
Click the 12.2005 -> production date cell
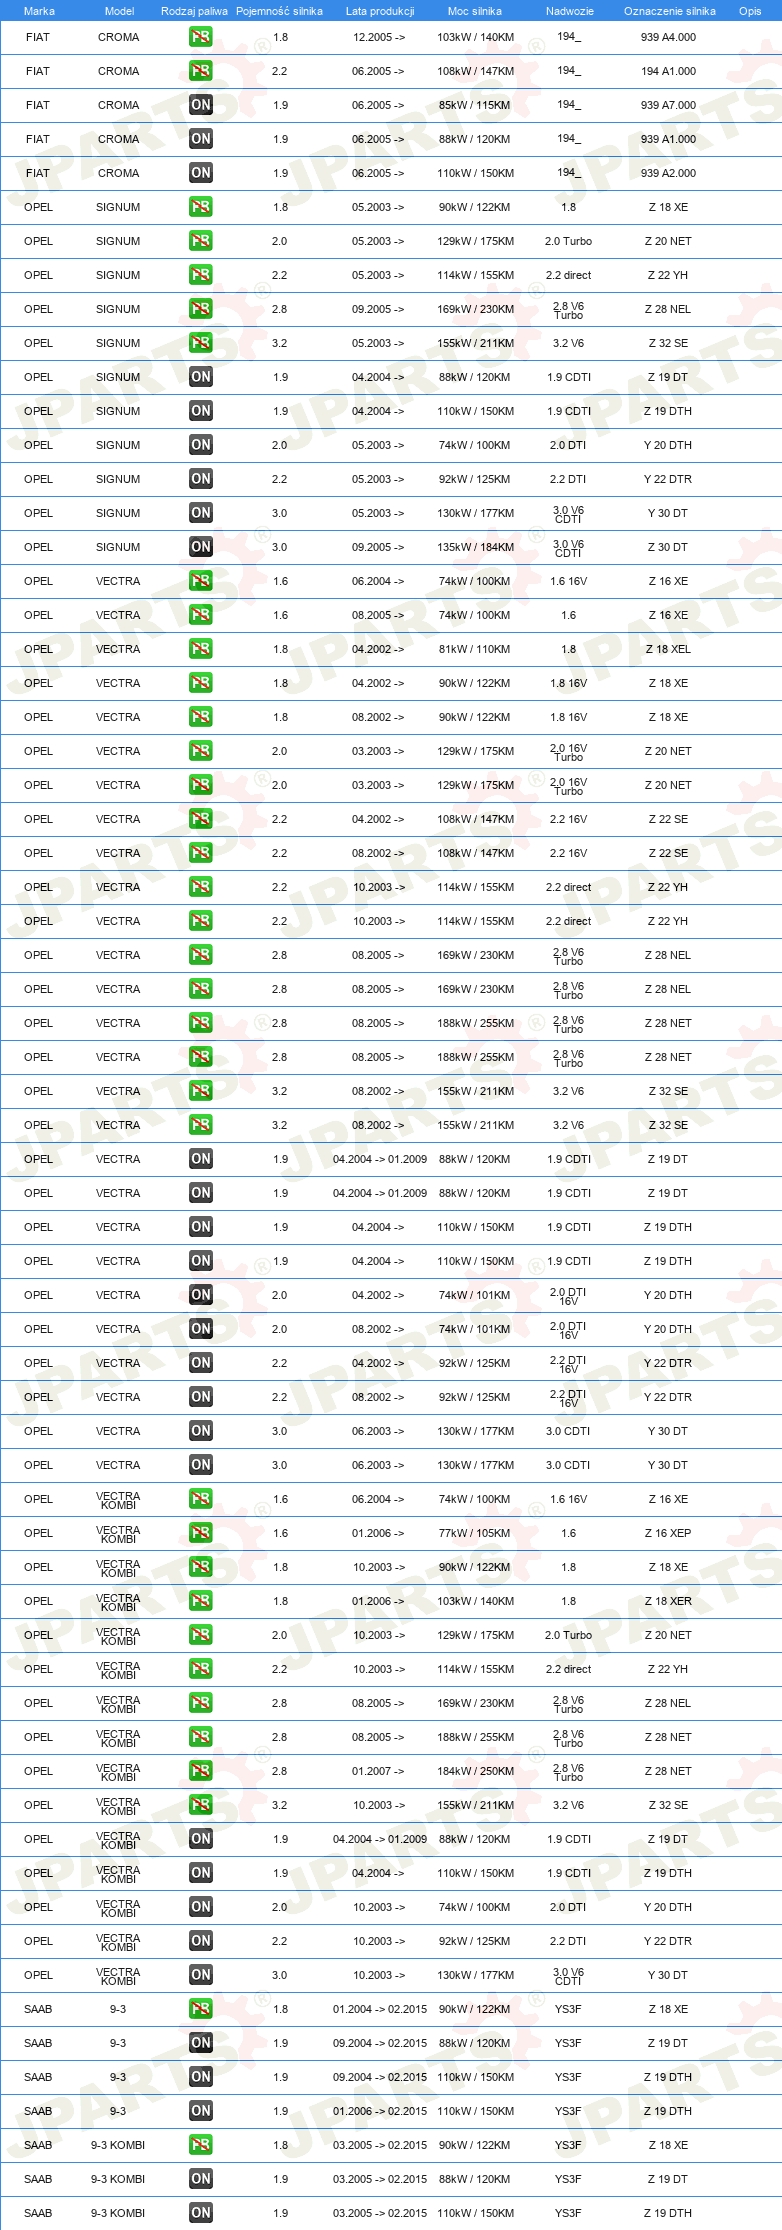[378, 37]
